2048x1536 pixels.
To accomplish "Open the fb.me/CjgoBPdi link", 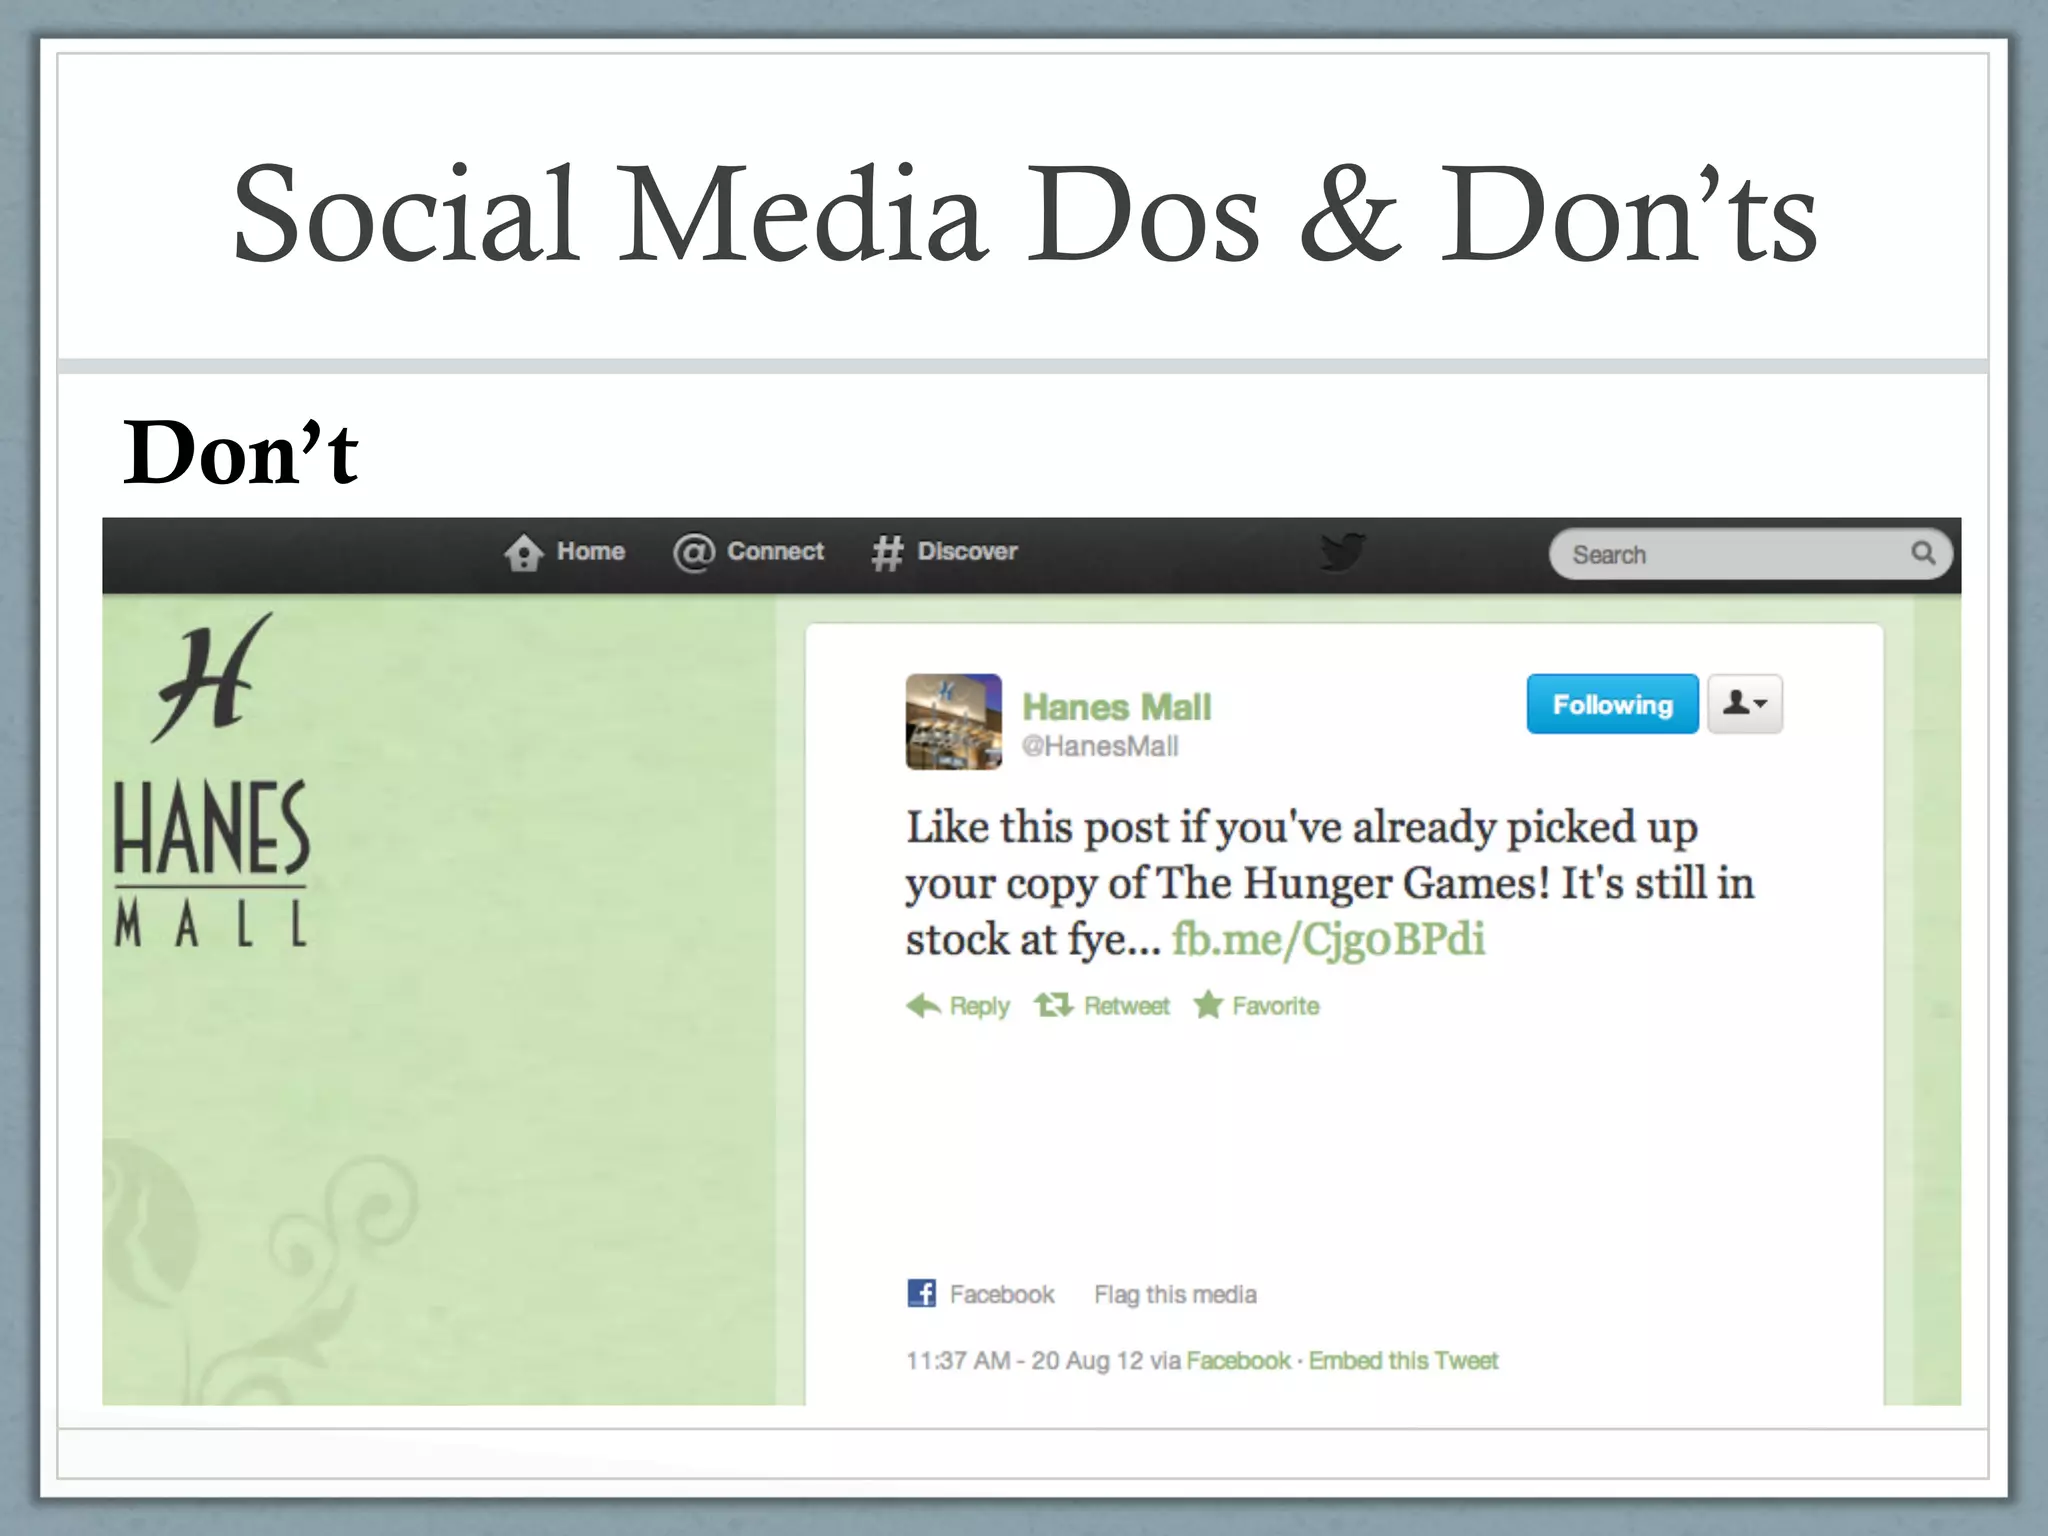I will click(x=1328, y=940).
